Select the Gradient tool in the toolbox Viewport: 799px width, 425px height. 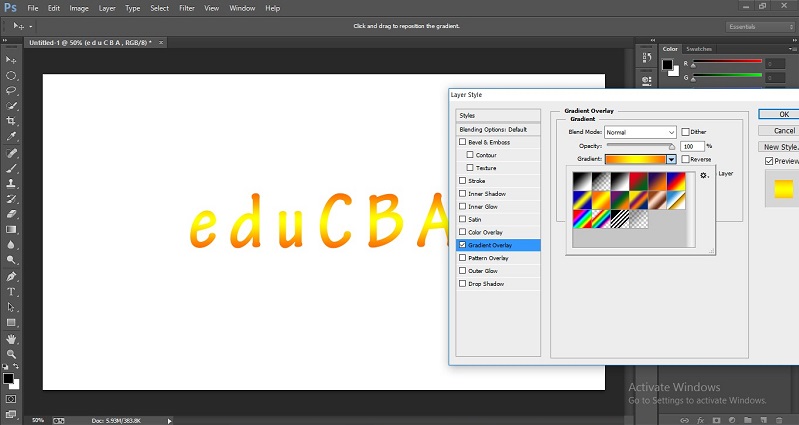[x=11, y=229]
